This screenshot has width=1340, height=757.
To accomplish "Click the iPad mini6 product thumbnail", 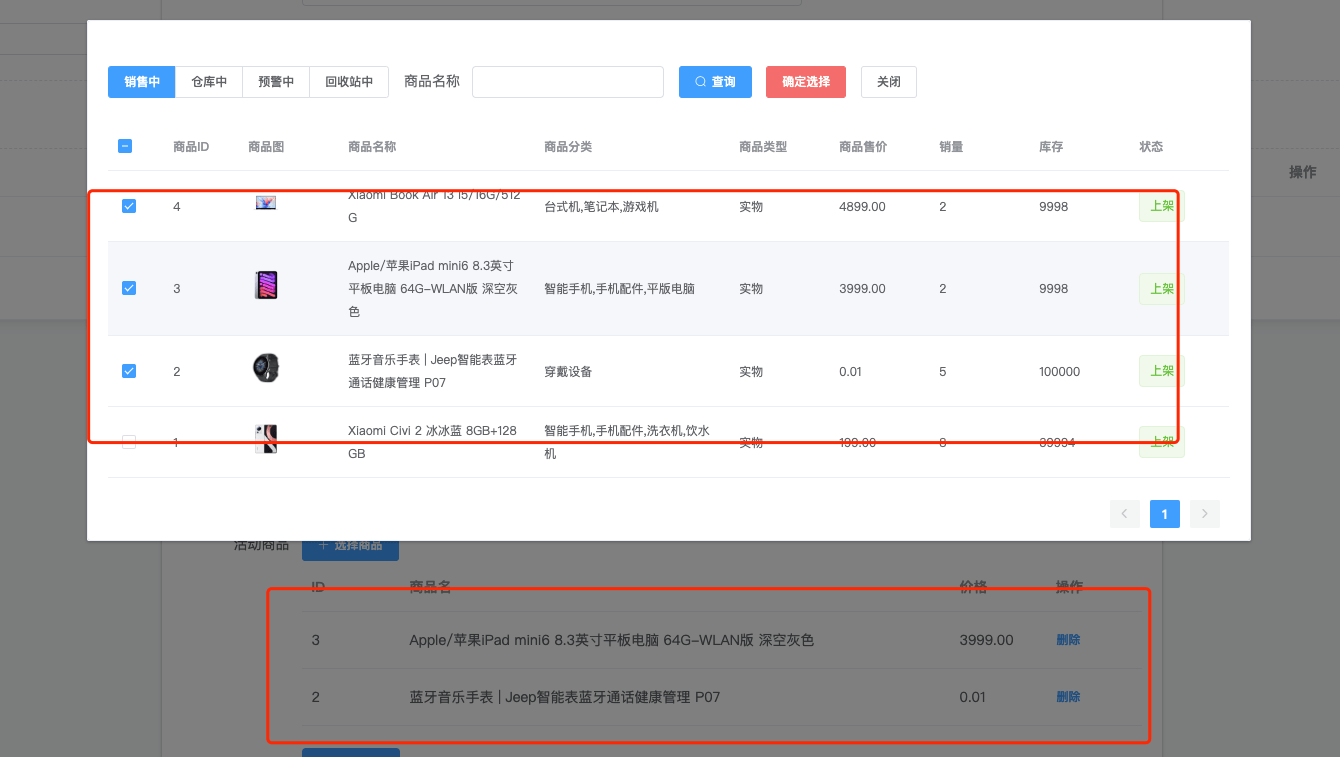I will 266,286.
